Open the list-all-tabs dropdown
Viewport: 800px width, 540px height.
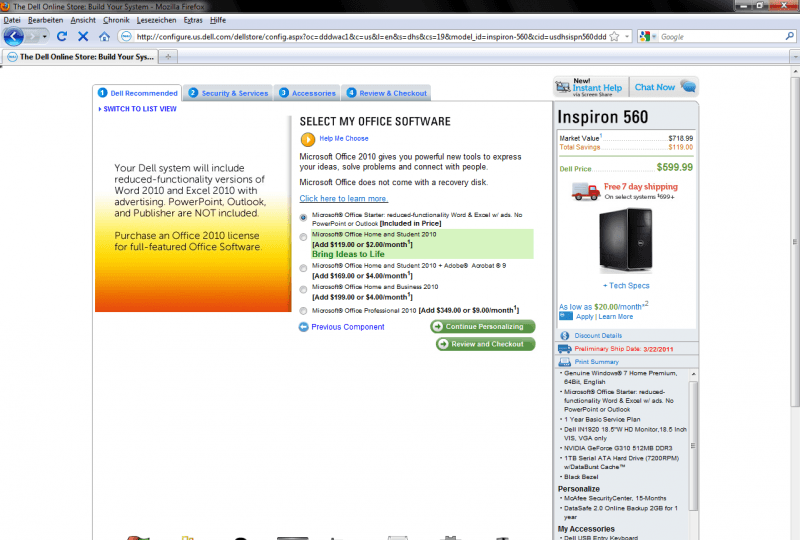coord(794,57)
